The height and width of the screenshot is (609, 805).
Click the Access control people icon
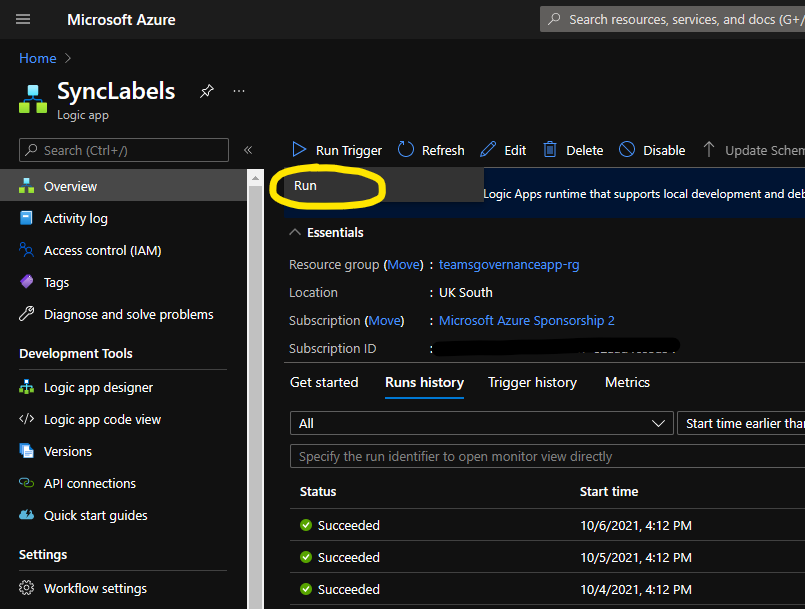[26, 250]
